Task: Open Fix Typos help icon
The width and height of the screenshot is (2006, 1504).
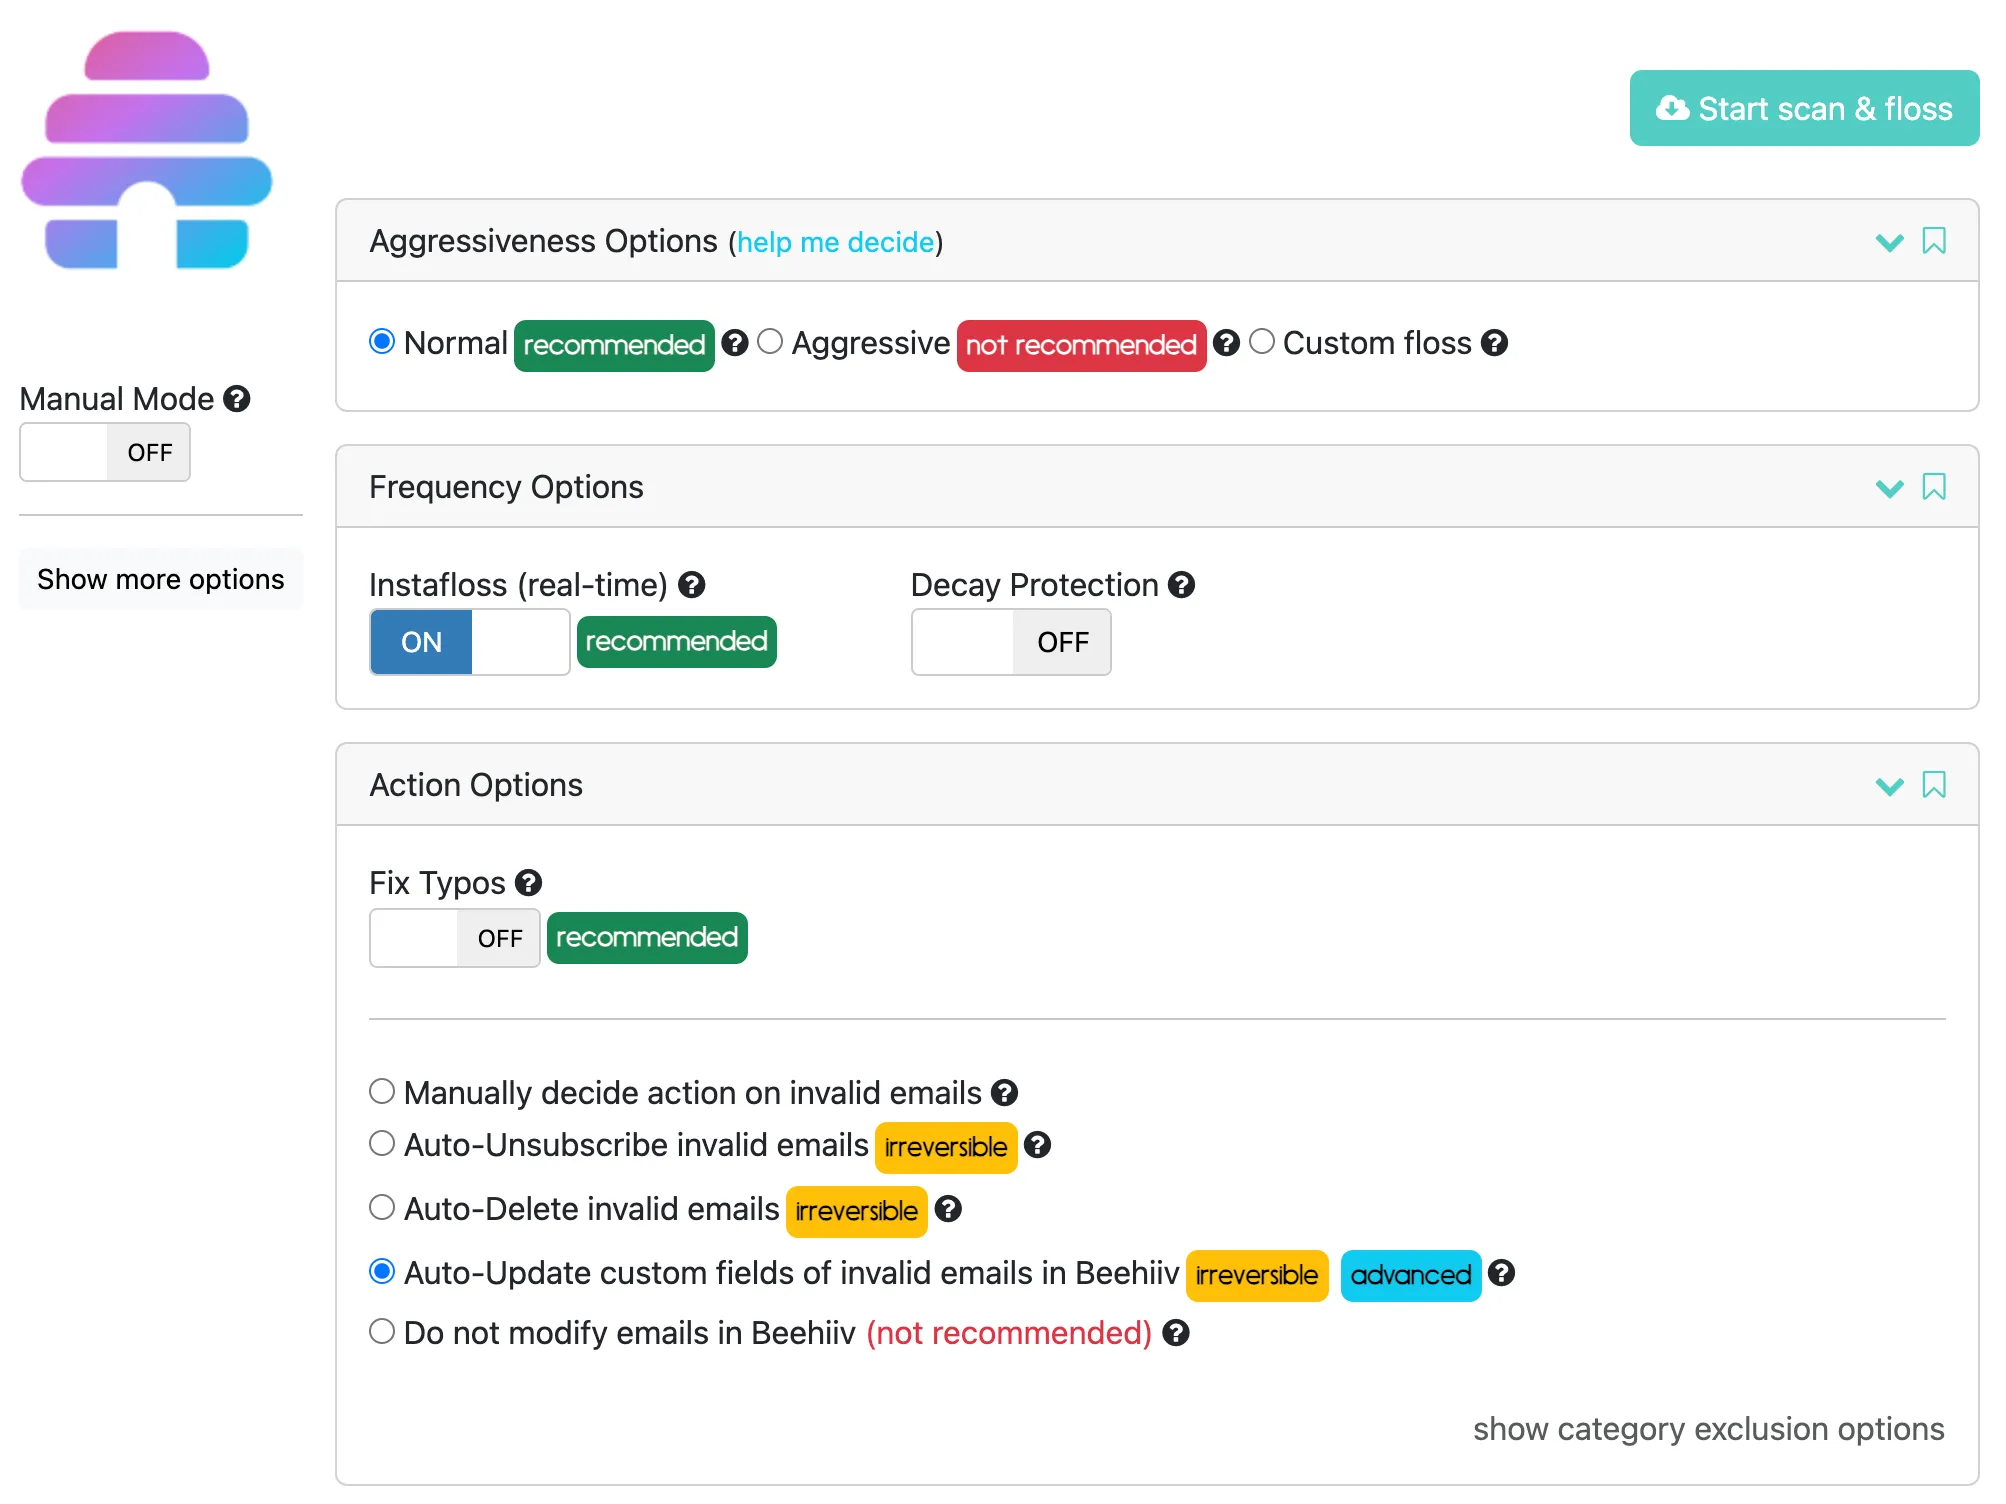Action: point(529,883)
